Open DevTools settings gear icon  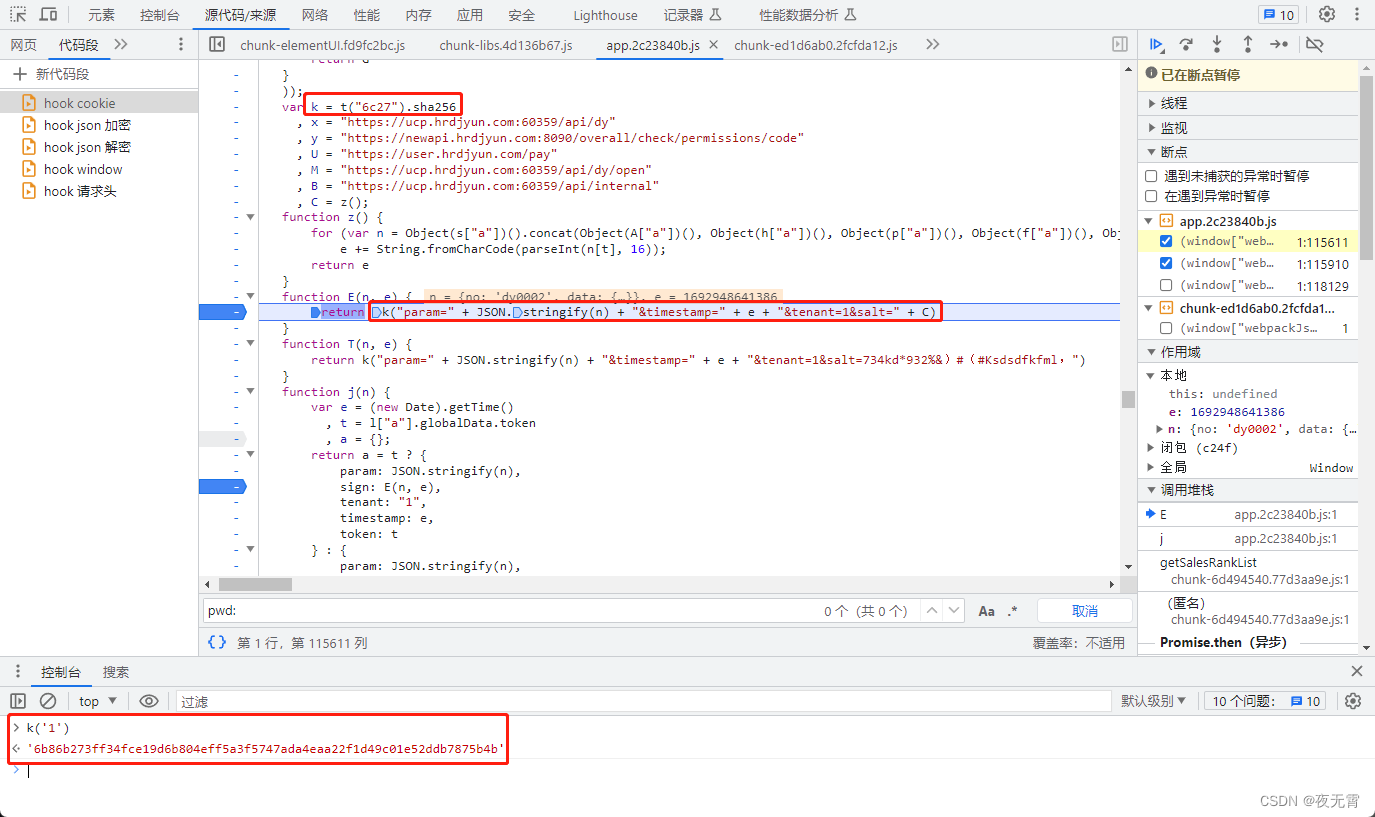pyautogui.click(x=1327, y=14)
